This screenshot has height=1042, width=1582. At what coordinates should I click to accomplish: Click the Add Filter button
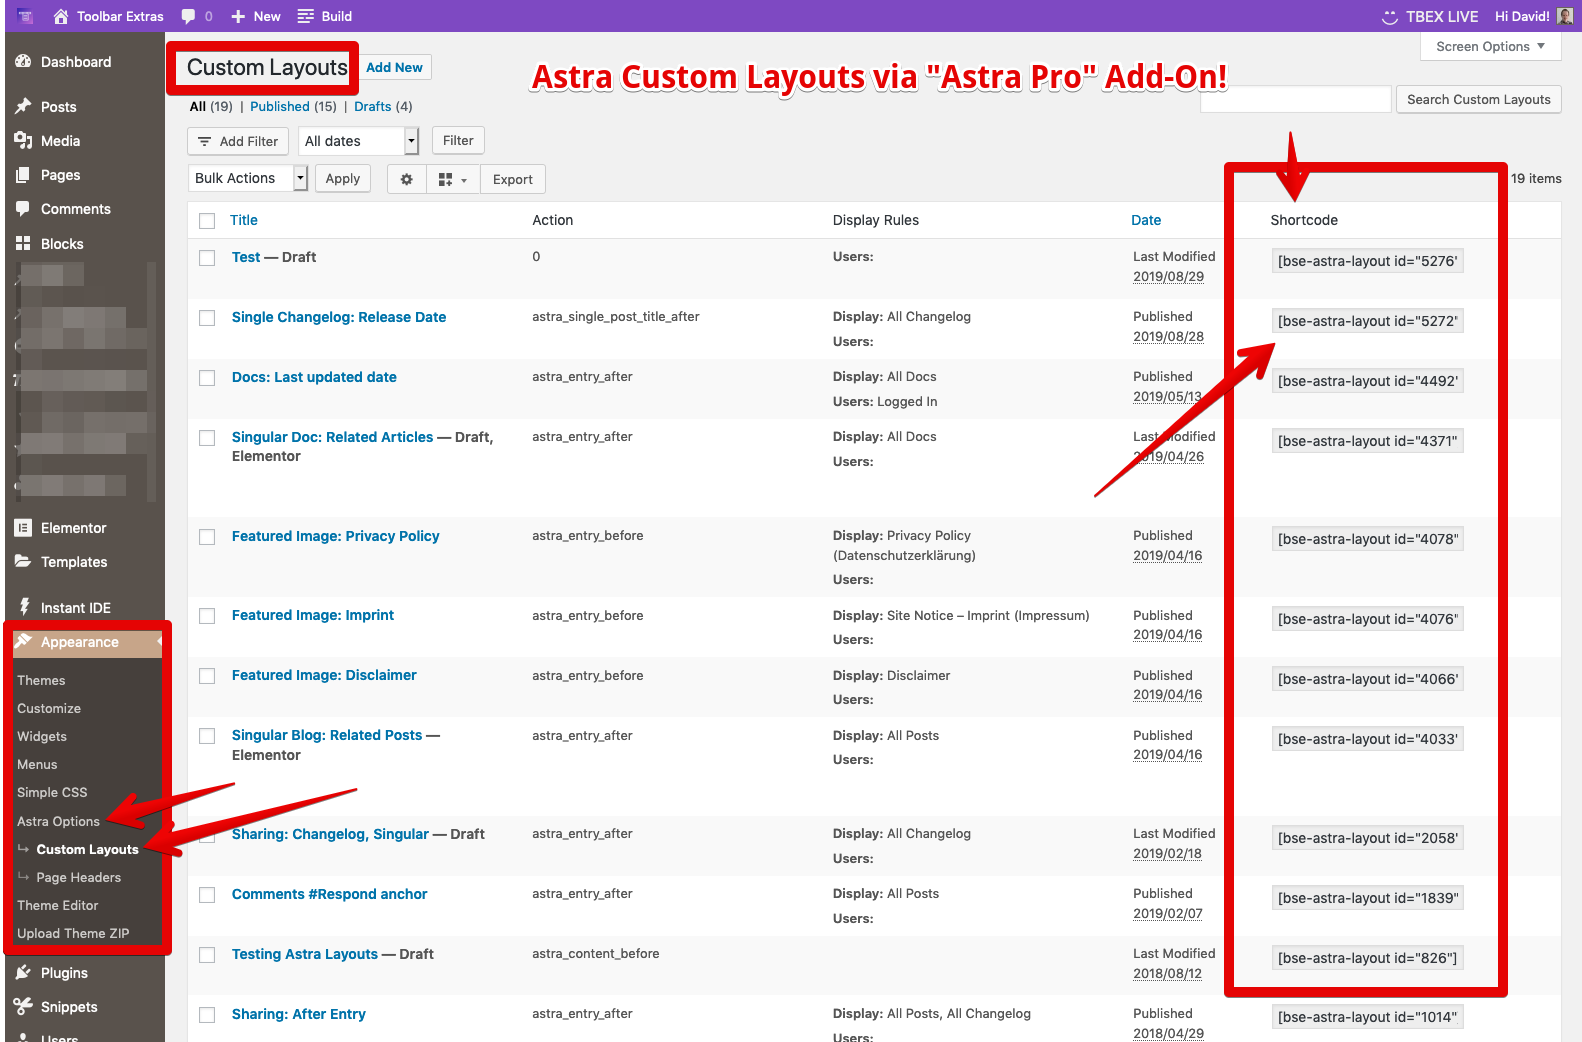pyautogui.click(x=238, y=141)
